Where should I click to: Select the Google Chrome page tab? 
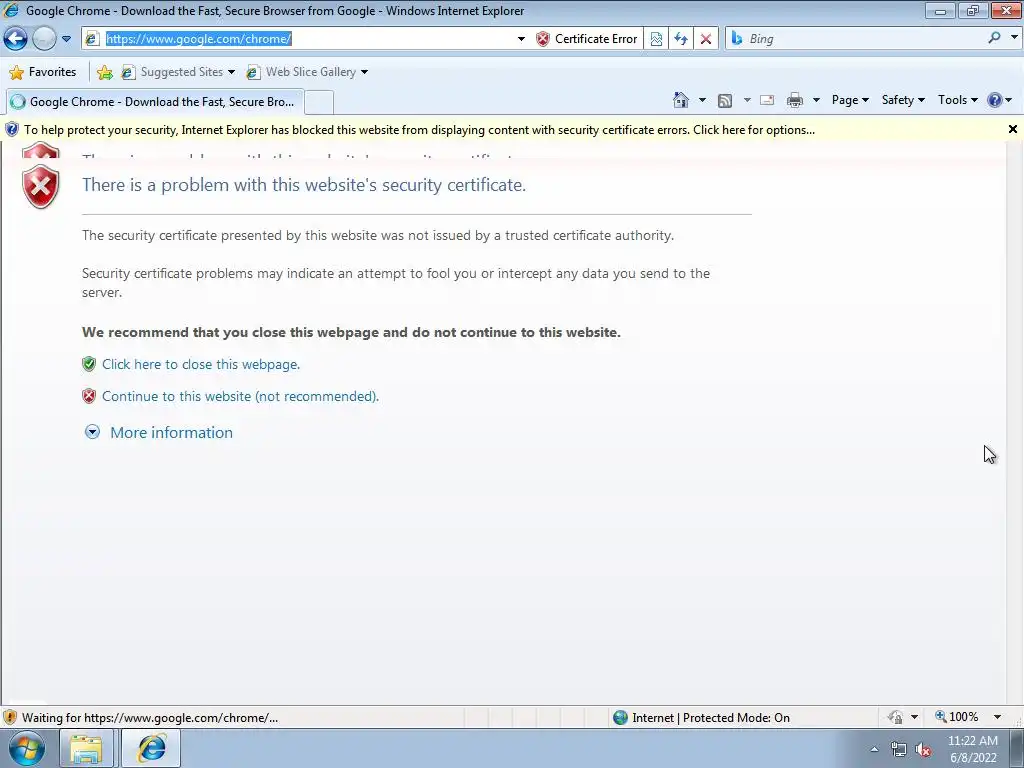(154, 102)
